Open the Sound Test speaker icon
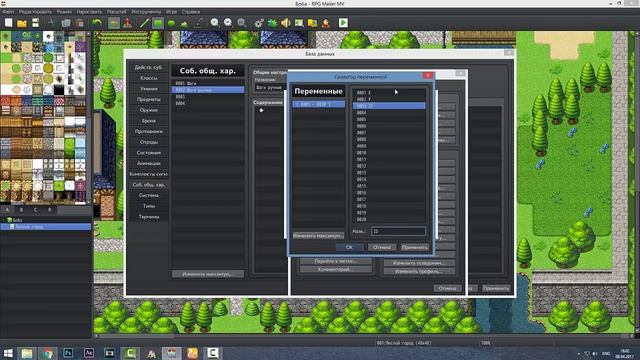This screenshot has height=360, width=640. 286,23
